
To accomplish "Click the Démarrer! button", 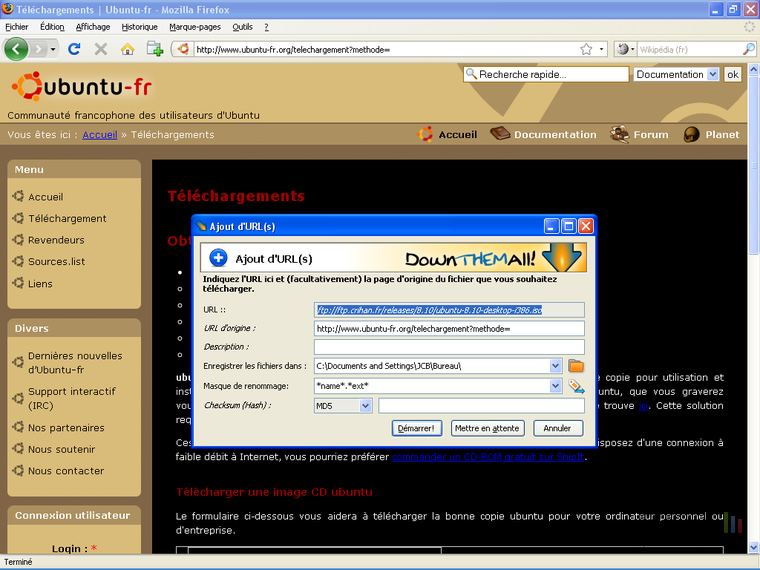I will (x=416, y=428).
